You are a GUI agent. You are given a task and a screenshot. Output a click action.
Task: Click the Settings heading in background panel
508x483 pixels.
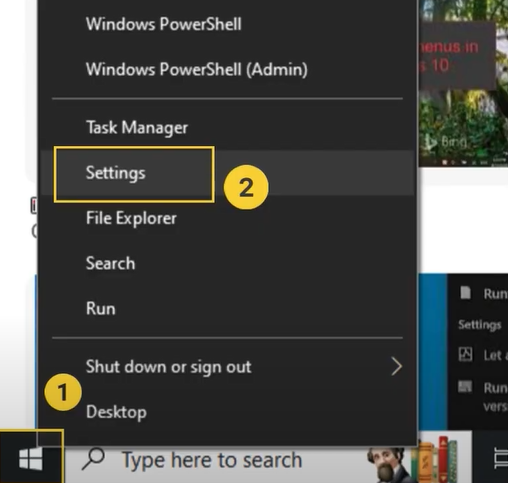[x=480, y=325]
